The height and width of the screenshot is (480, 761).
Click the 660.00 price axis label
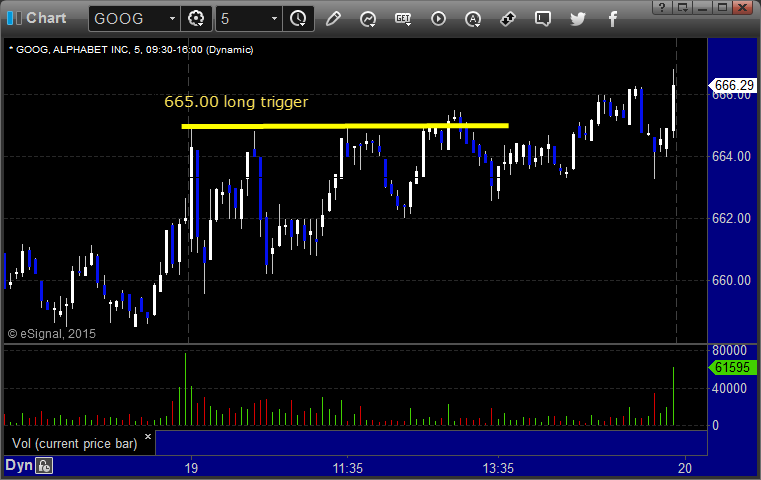[731, 280]
